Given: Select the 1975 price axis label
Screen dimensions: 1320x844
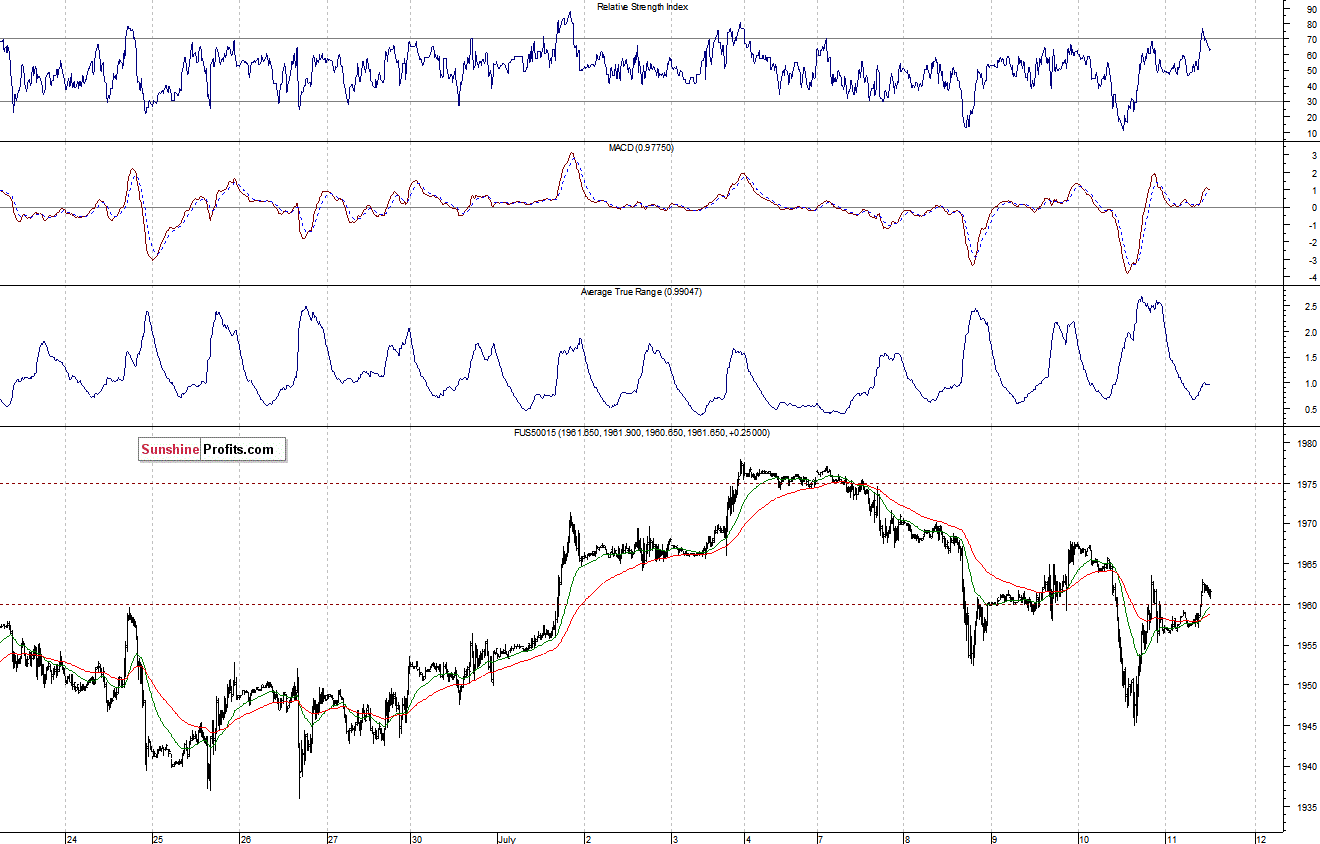Looking at the screenshot, I should click(x=1308, y=483).
